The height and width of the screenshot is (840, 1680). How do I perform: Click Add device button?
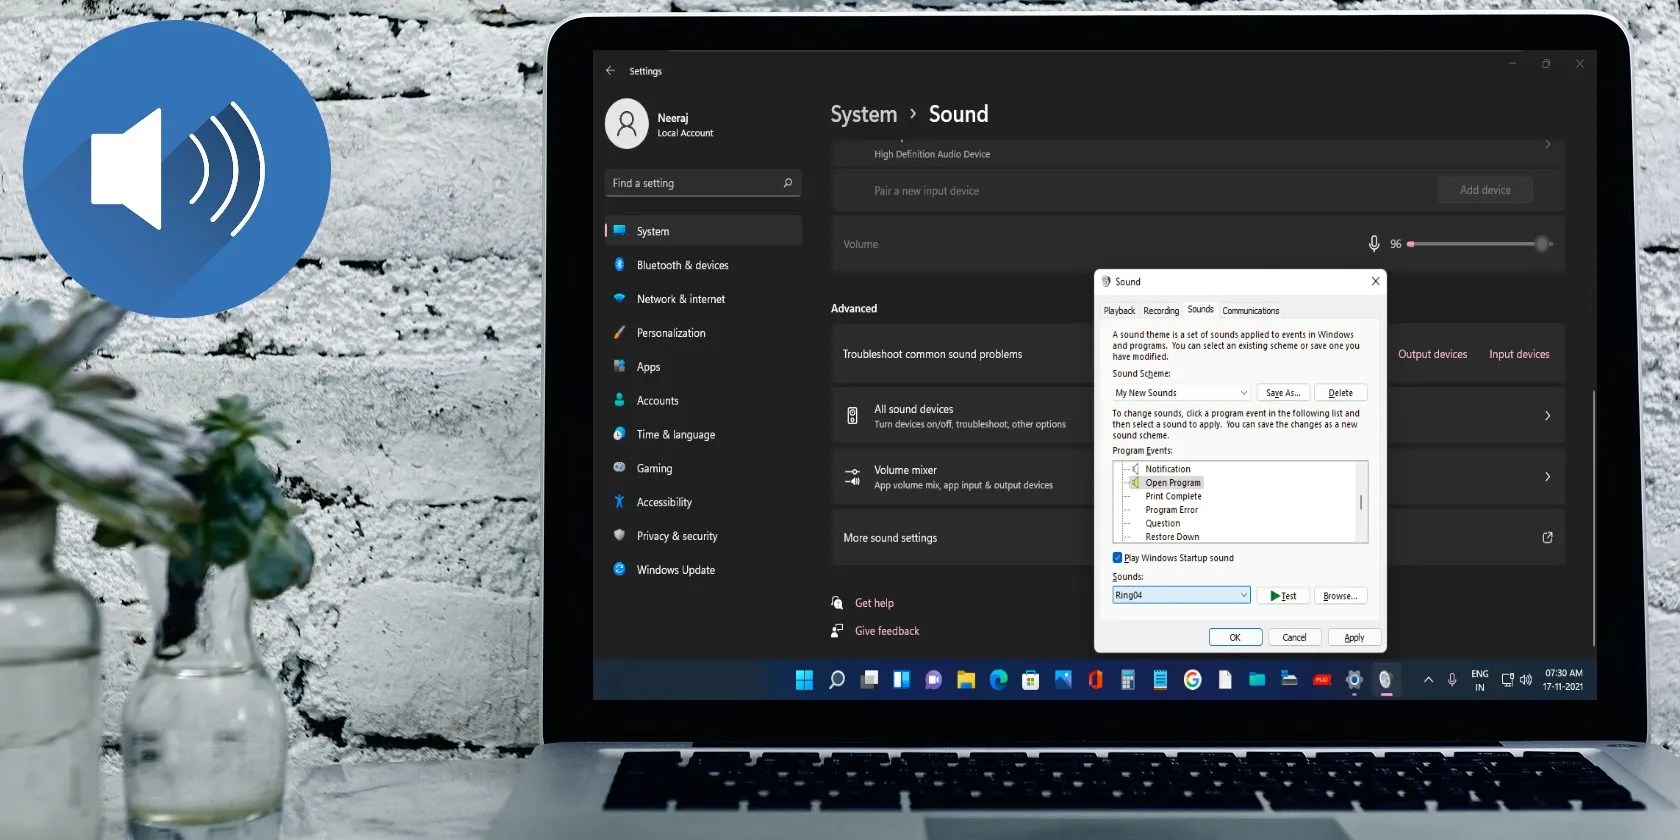click(1485, 190)
